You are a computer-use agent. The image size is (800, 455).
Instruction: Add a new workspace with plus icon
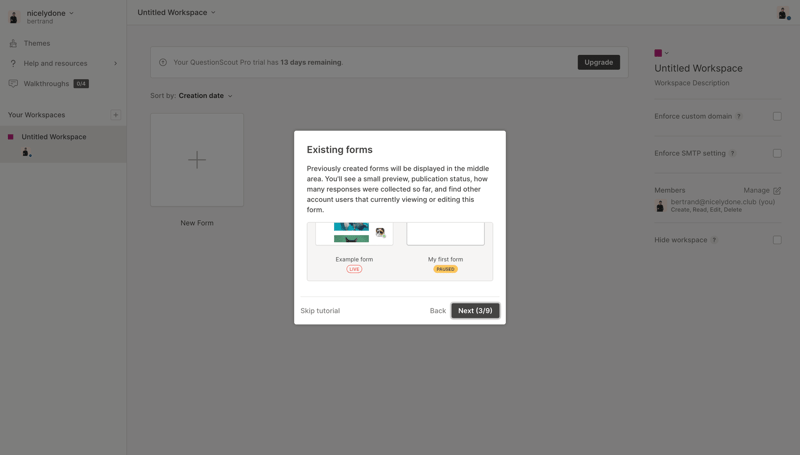tap(115, 115)
